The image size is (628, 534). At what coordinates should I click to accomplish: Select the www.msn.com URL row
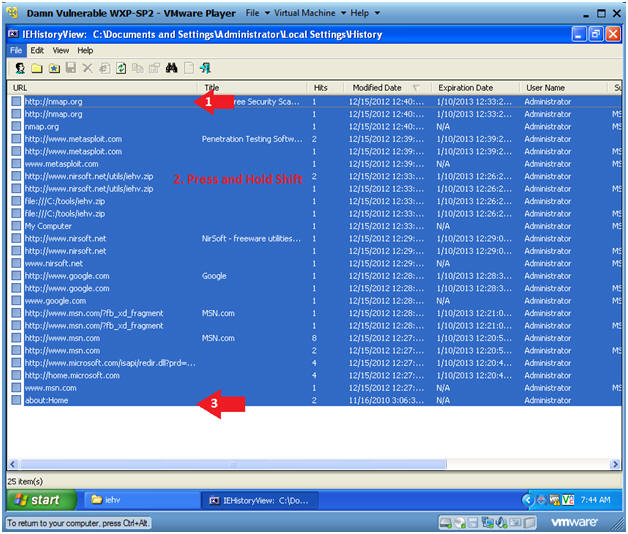pos(50,388)
